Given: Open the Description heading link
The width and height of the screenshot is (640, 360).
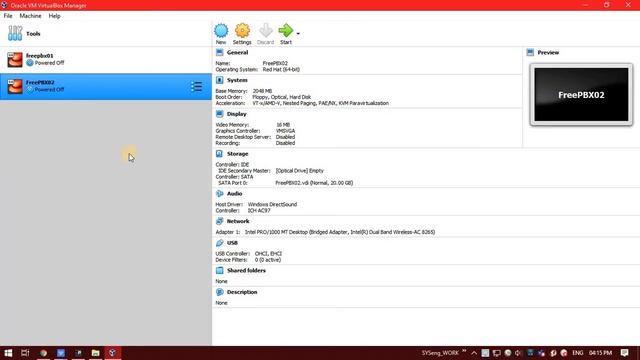Looking at the screenshot, I should (x=242, y=292).
